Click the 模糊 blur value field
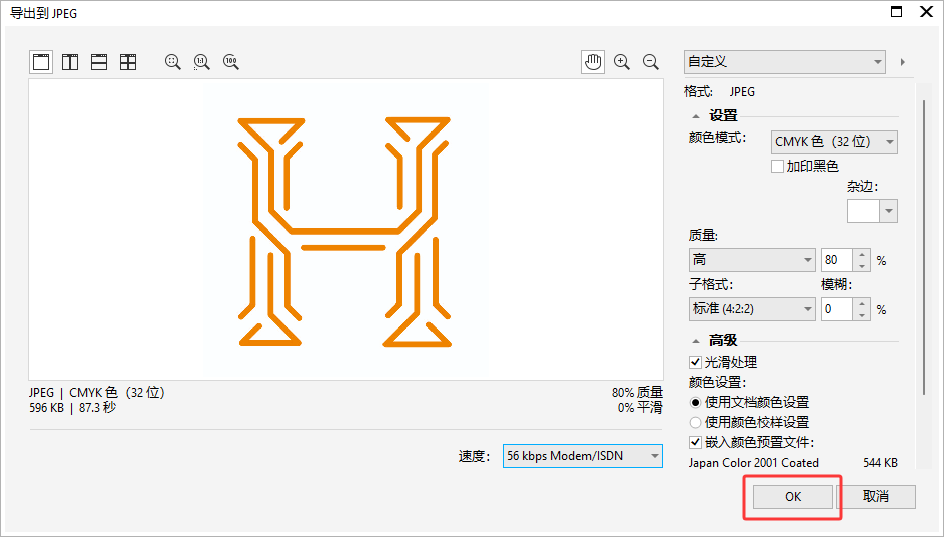This screenshot has width=944, height=537. [x=837, y=309]
